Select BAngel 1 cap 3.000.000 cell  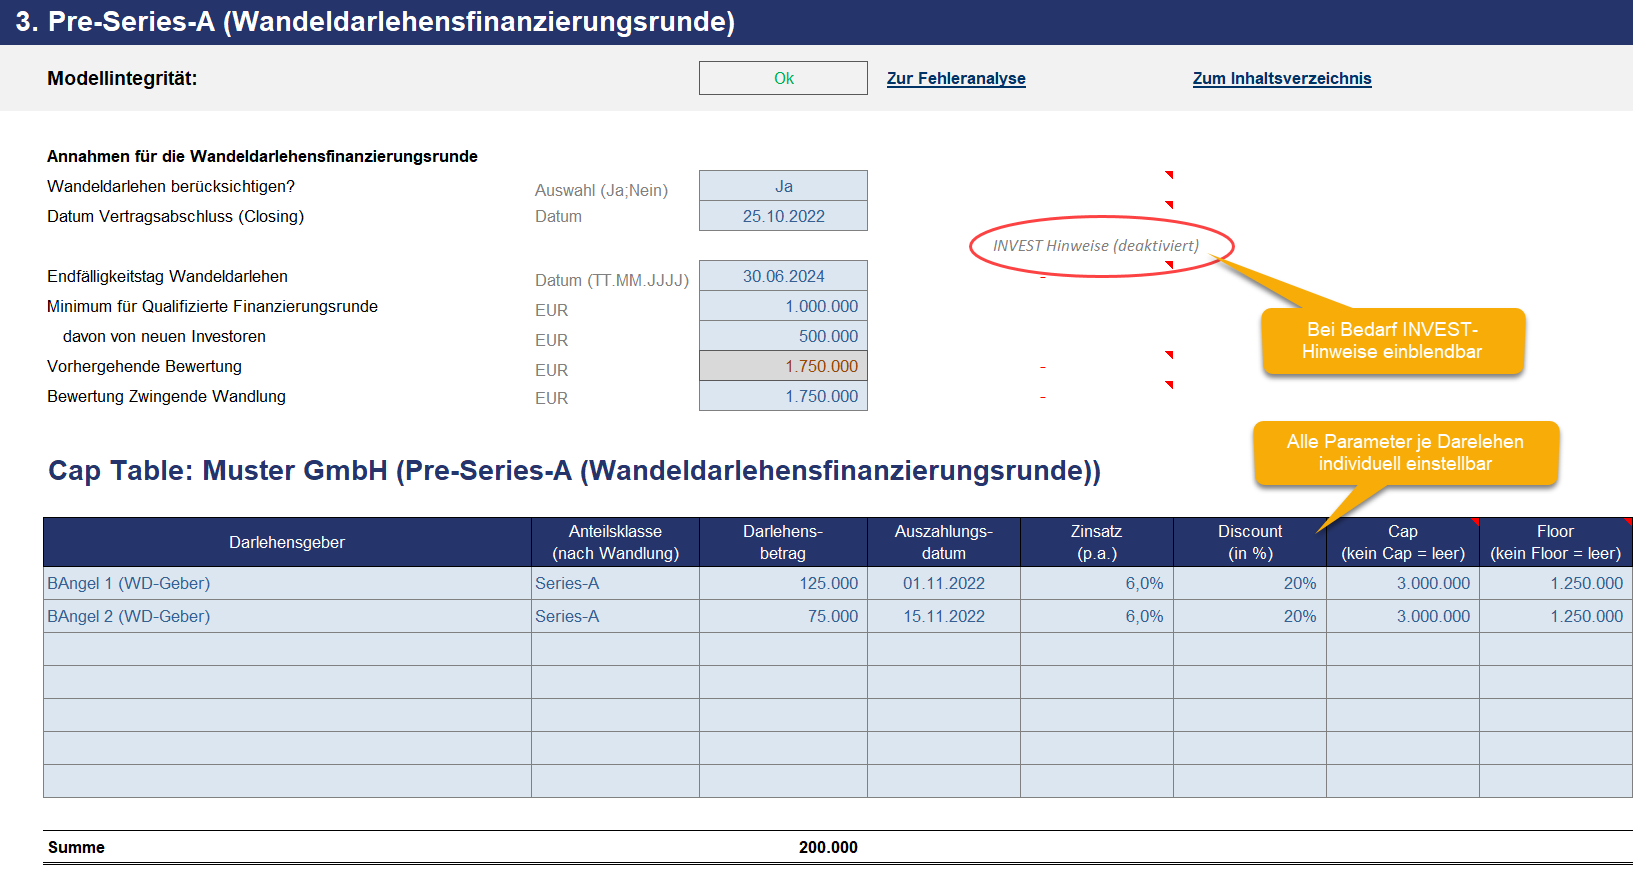pyautogui.click(x=1403, y=583)
